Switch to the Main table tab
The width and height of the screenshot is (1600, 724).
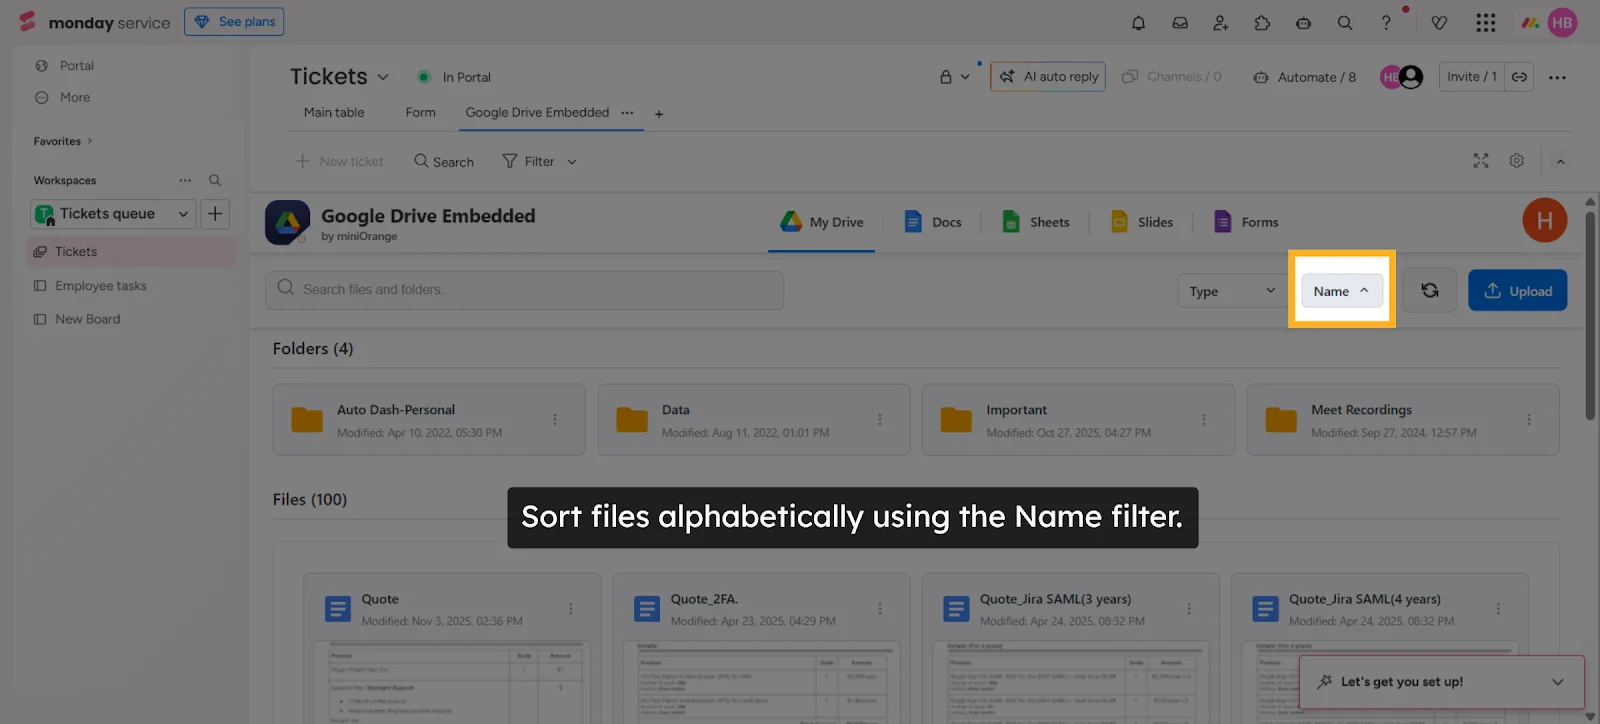[334, 113]
